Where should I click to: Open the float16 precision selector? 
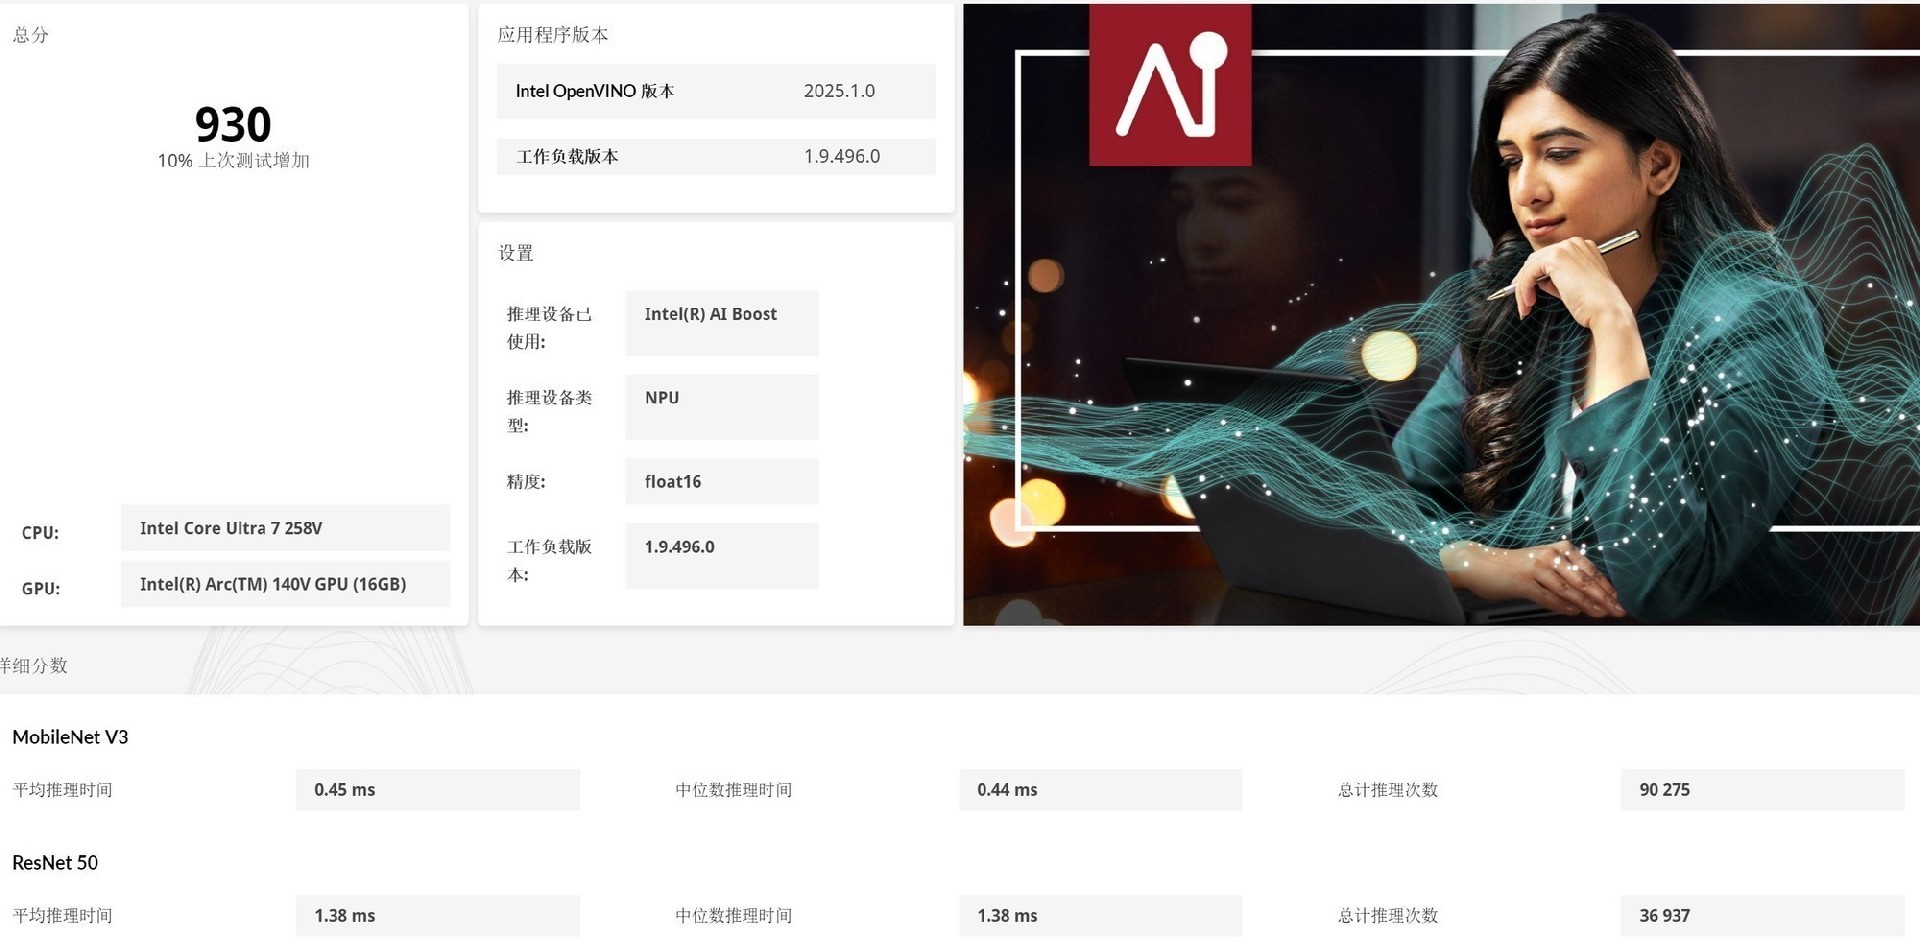point(721,481)
